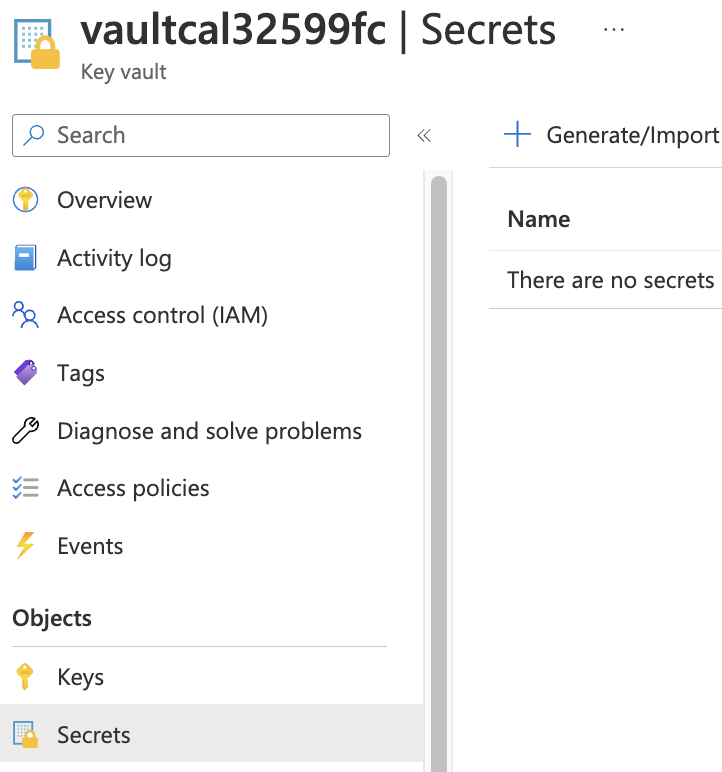Click the 'There are no secrets' message

(611, 280)
